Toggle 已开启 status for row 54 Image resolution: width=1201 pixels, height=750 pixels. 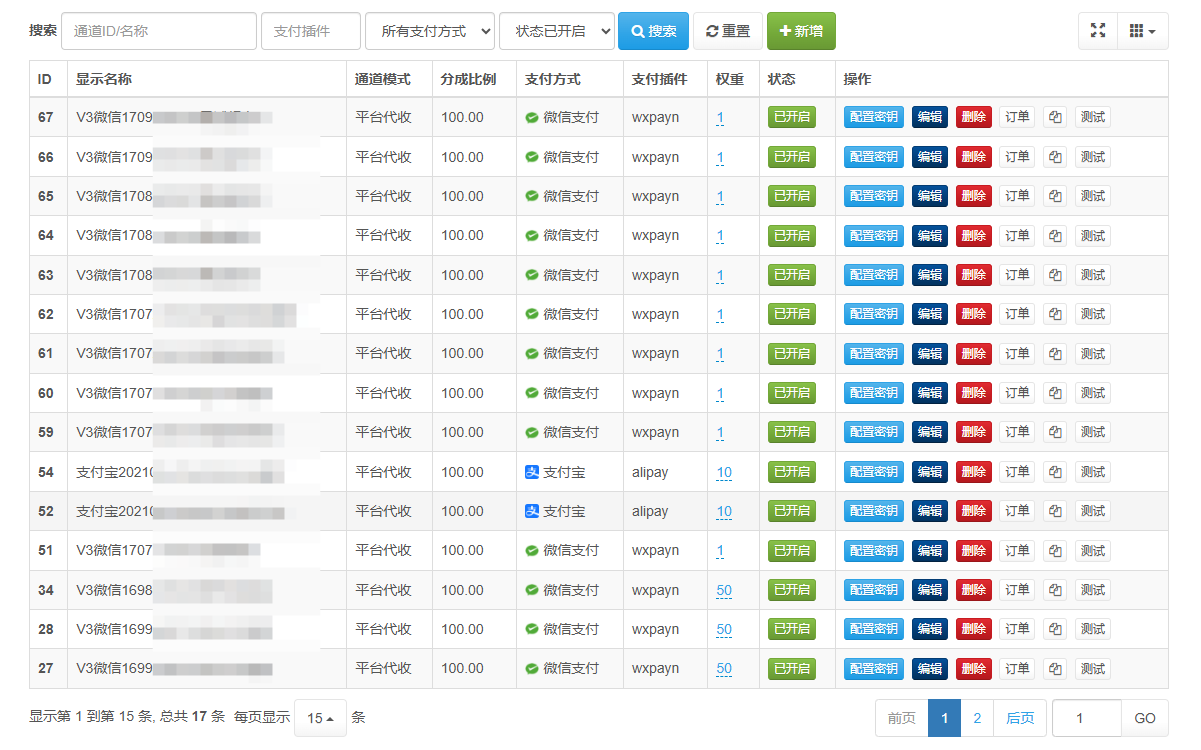792,472
